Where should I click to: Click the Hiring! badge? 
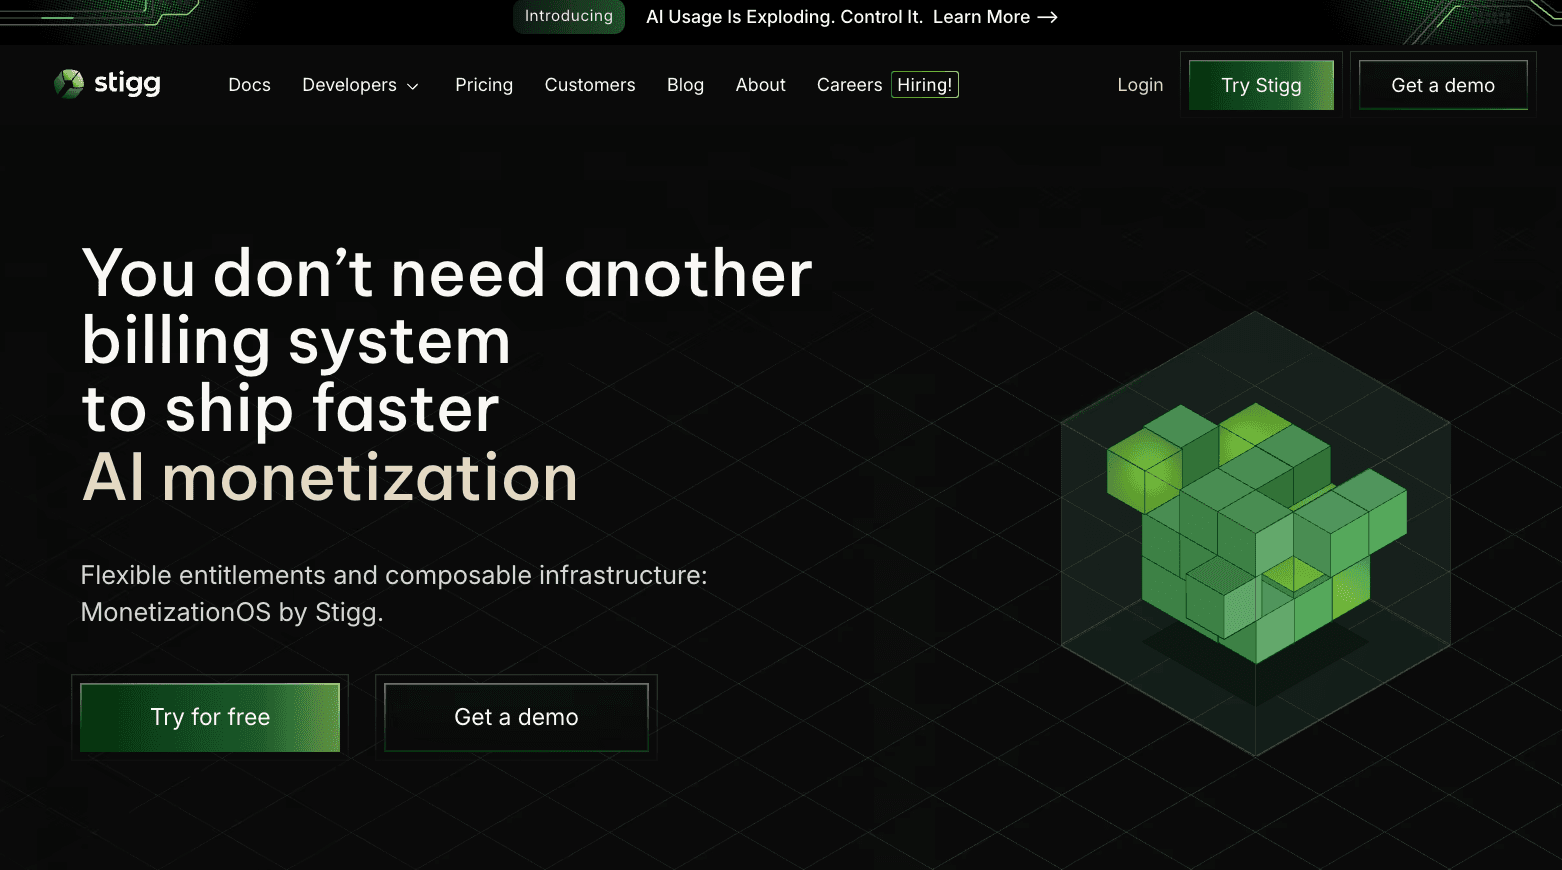[924, 85]
